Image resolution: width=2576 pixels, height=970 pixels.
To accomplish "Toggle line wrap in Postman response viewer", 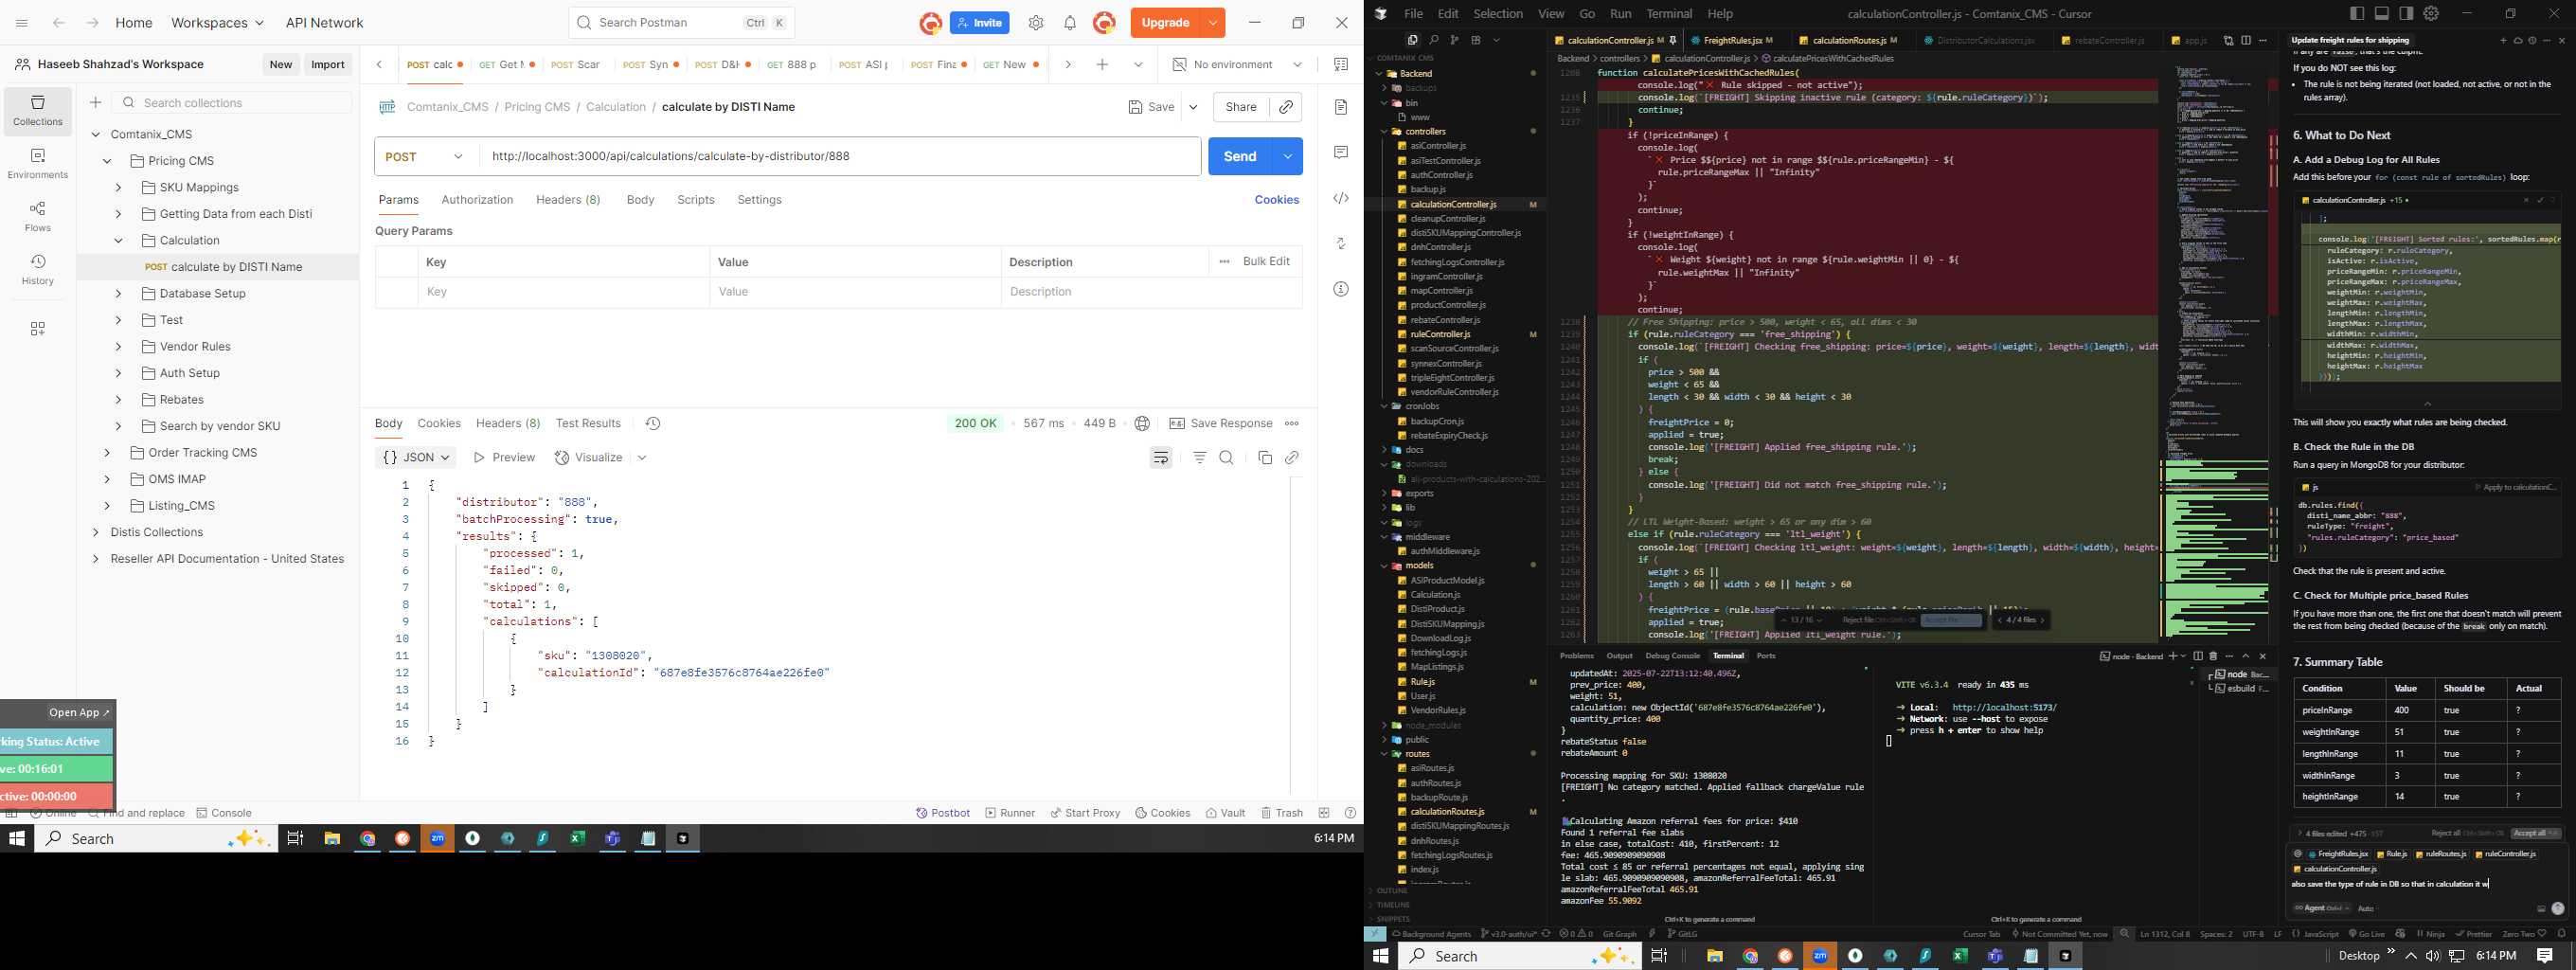I will coord(1161,457).
